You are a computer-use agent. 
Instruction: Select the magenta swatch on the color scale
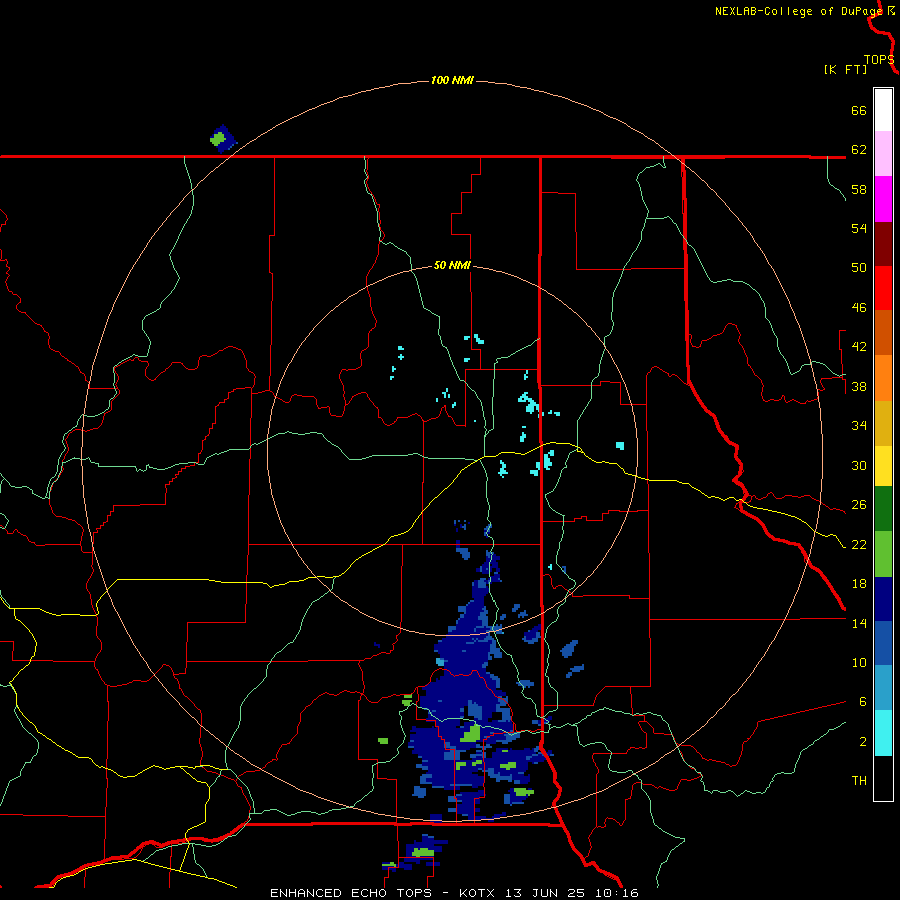tap(883, 199)
